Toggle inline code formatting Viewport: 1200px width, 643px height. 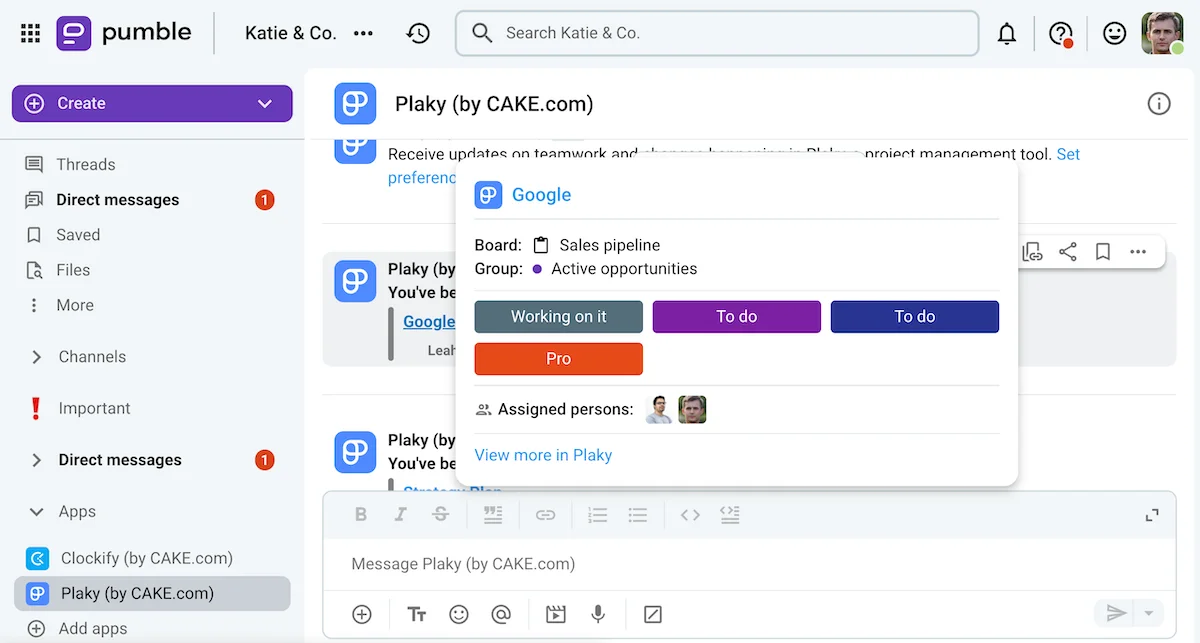(x=690, y=515)
